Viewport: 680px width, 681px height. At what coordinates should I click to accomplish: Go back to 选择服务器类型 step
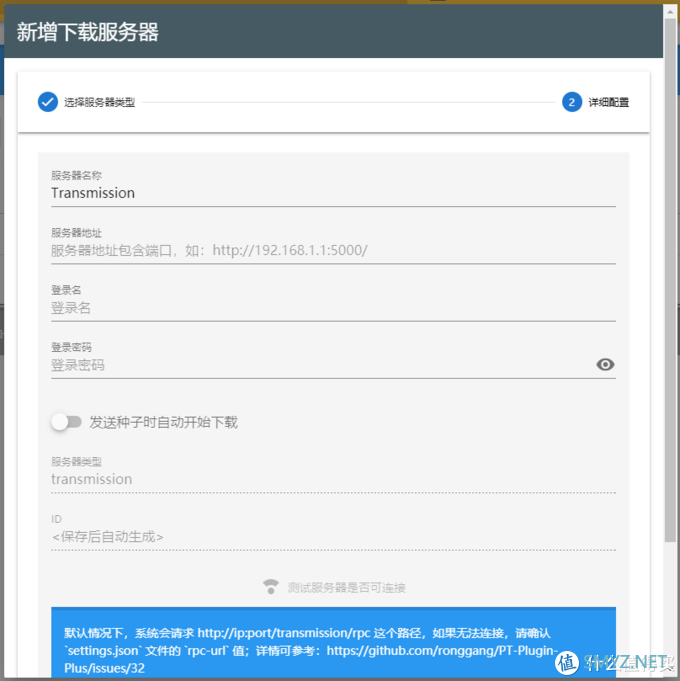99,102
